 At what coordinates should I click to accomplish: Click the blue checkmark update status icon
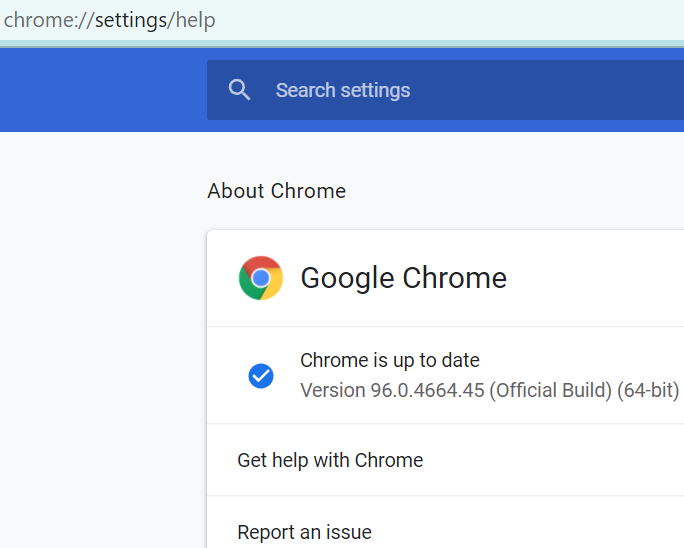click(261, 376)
